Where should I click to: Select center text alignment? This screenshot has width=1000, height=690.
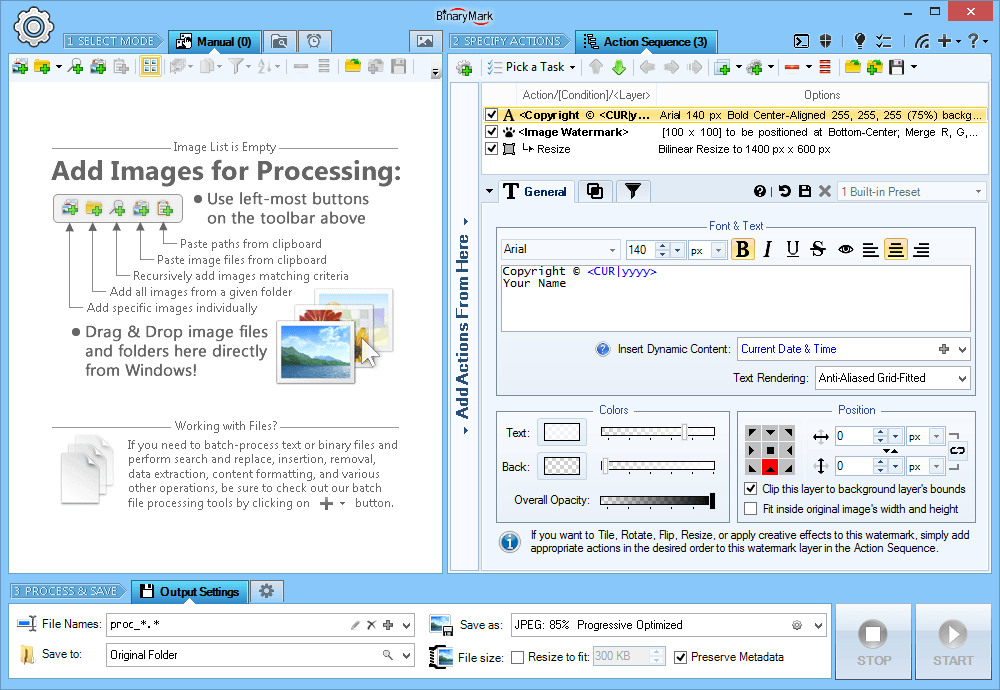tap(895, 250)
